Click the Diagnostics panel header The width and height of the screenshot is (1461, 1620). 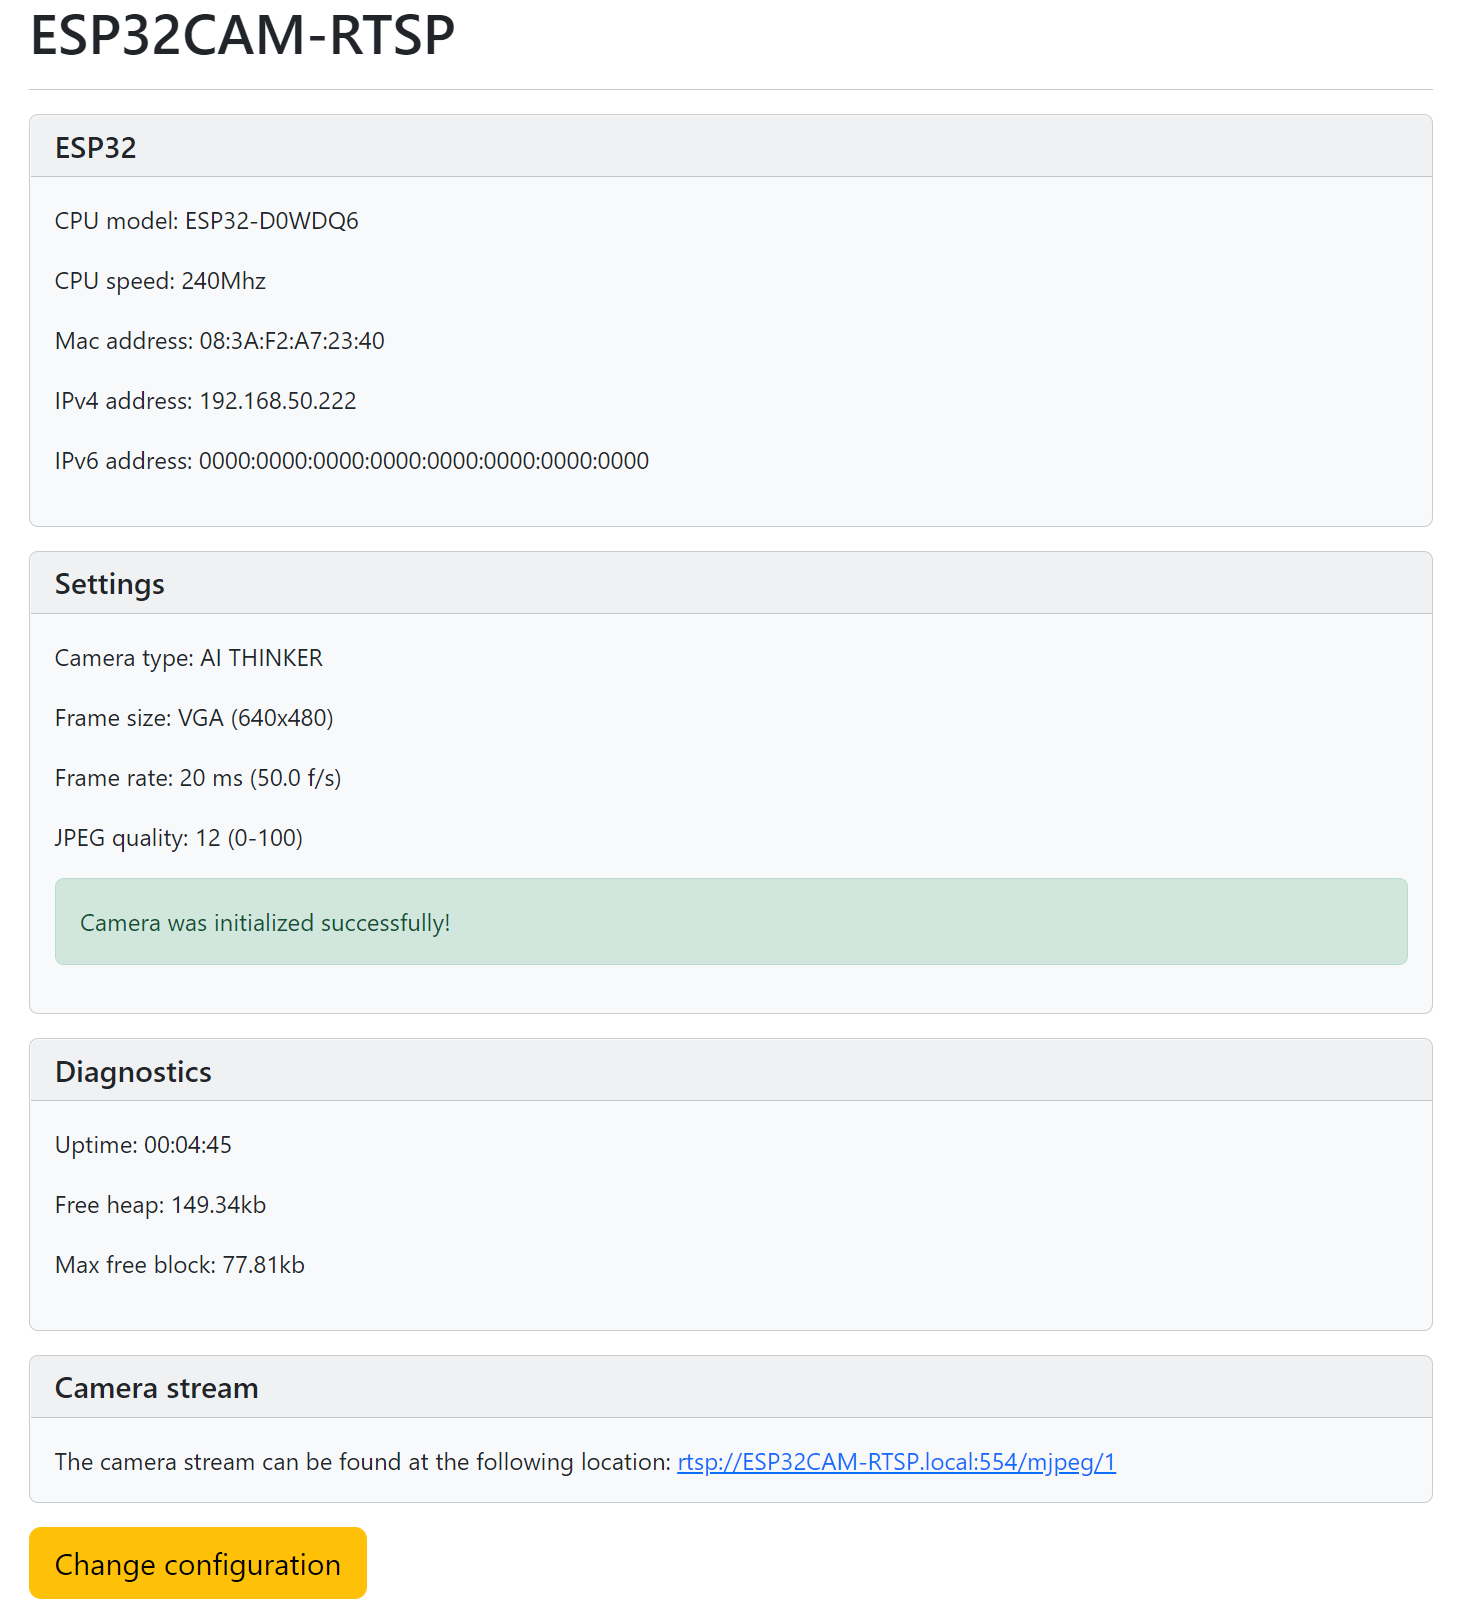pos(133,1070)
